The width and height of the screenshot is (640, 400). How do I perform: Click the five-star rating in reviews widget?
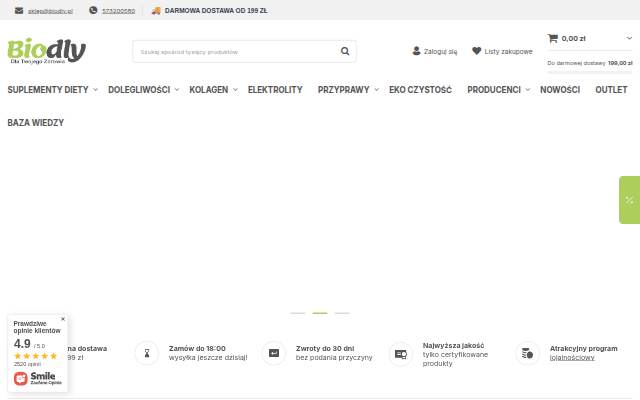click(x=36, y=356)
